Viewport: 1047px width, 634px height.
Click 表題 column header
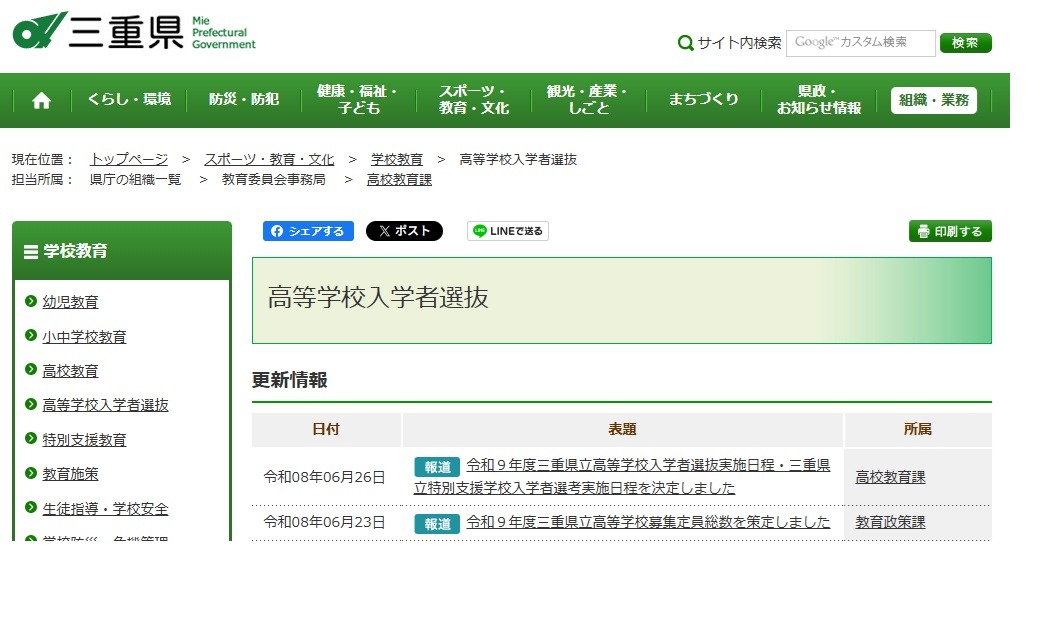(x=622, y=429)
